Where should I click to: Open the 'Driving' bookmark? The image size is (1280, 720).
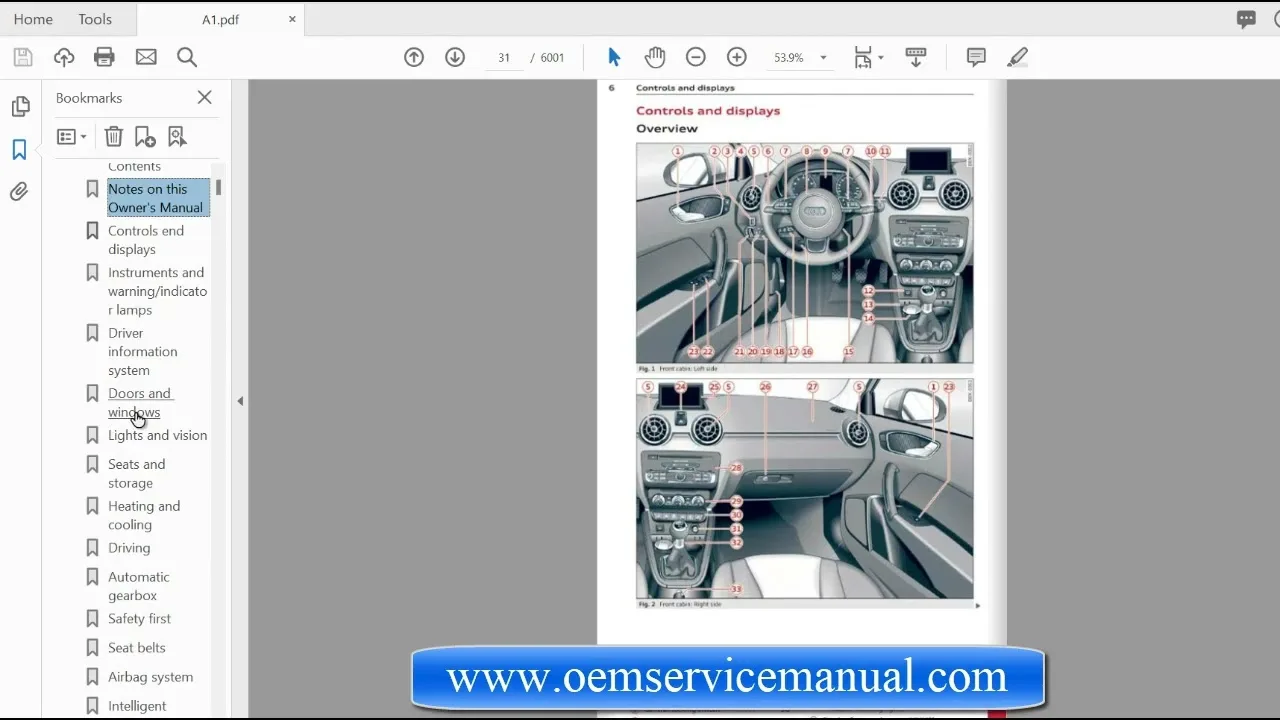tap(129, 548)
